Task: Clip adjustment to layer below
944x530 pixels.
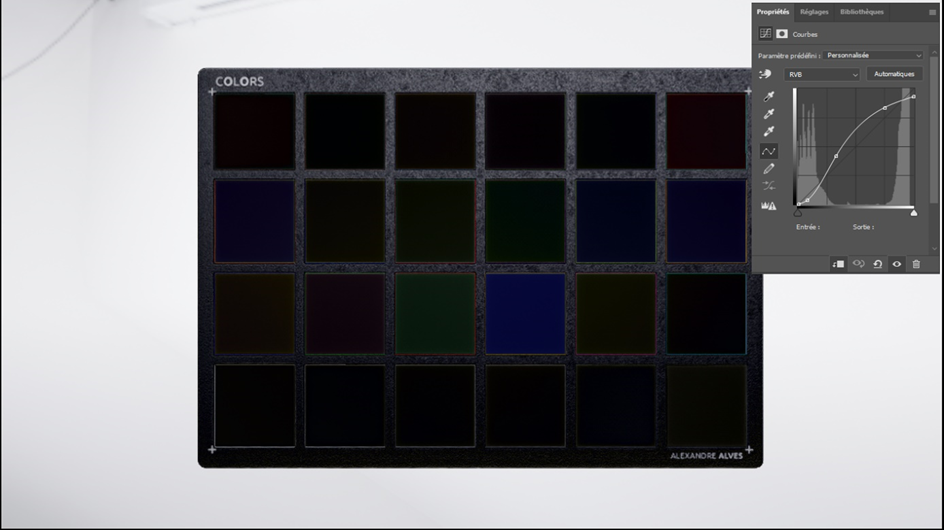Action: tap(838, 264)
